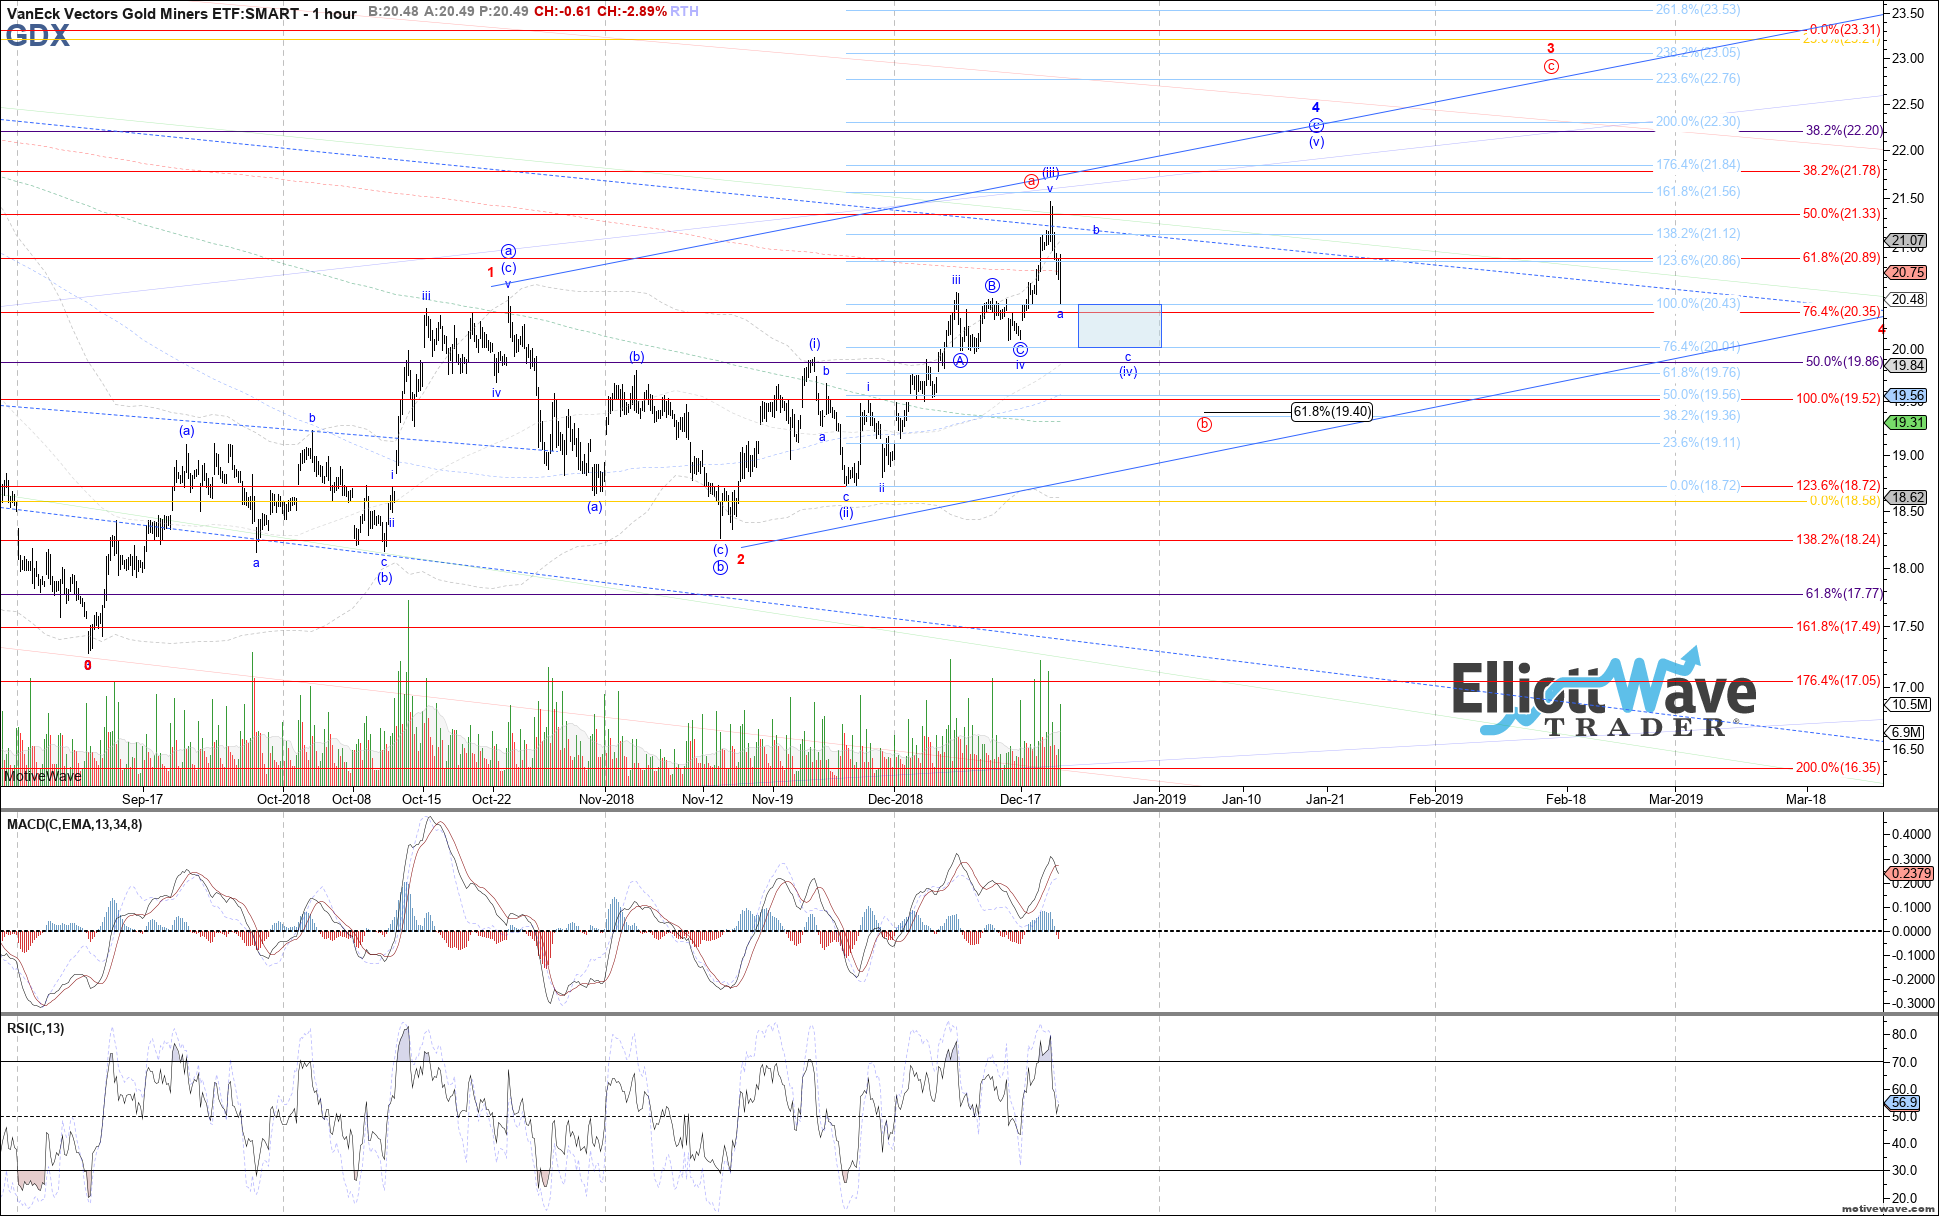This screenshot has width=1939, height=1216.
Task: Open the motivewave.com link at bottom right
Action: [1888, 1208]
